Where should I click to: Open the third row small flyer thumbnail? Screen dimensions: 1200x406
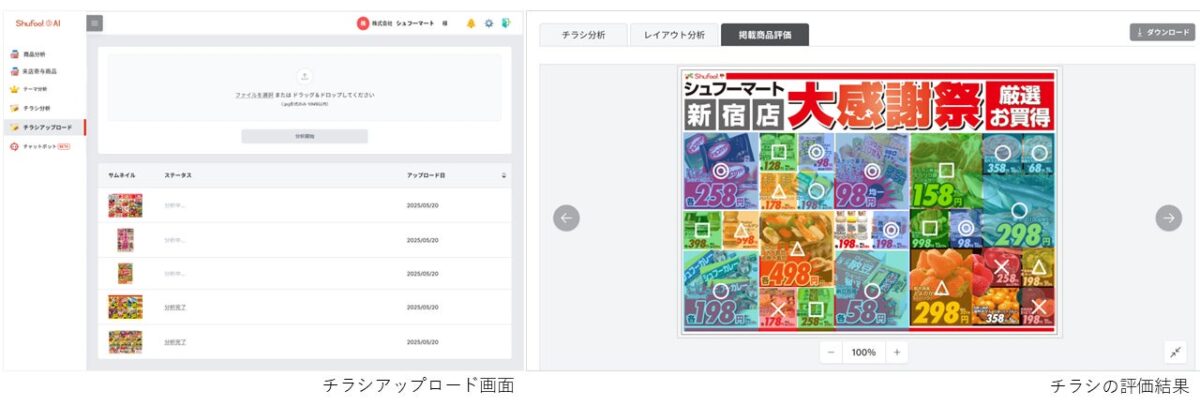click(125, 274)
